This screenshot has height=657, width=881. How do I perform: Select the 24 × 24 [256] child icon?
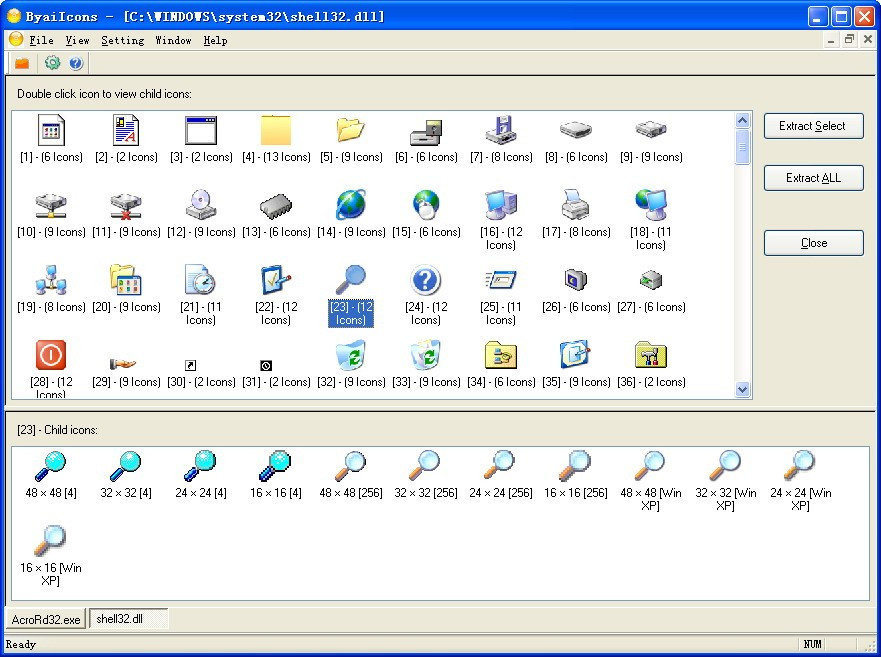coord(500,466)
